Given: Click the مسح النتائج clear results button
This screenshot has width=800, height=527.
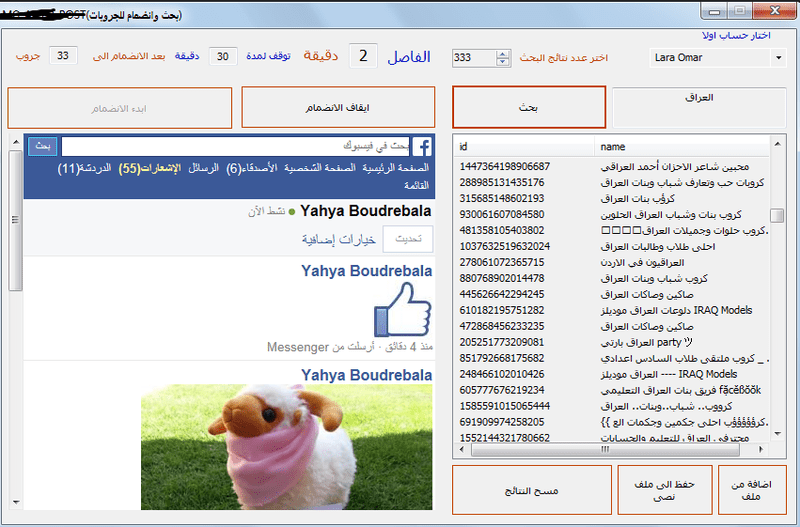Looking at the screenshot, I should point(529,491).
